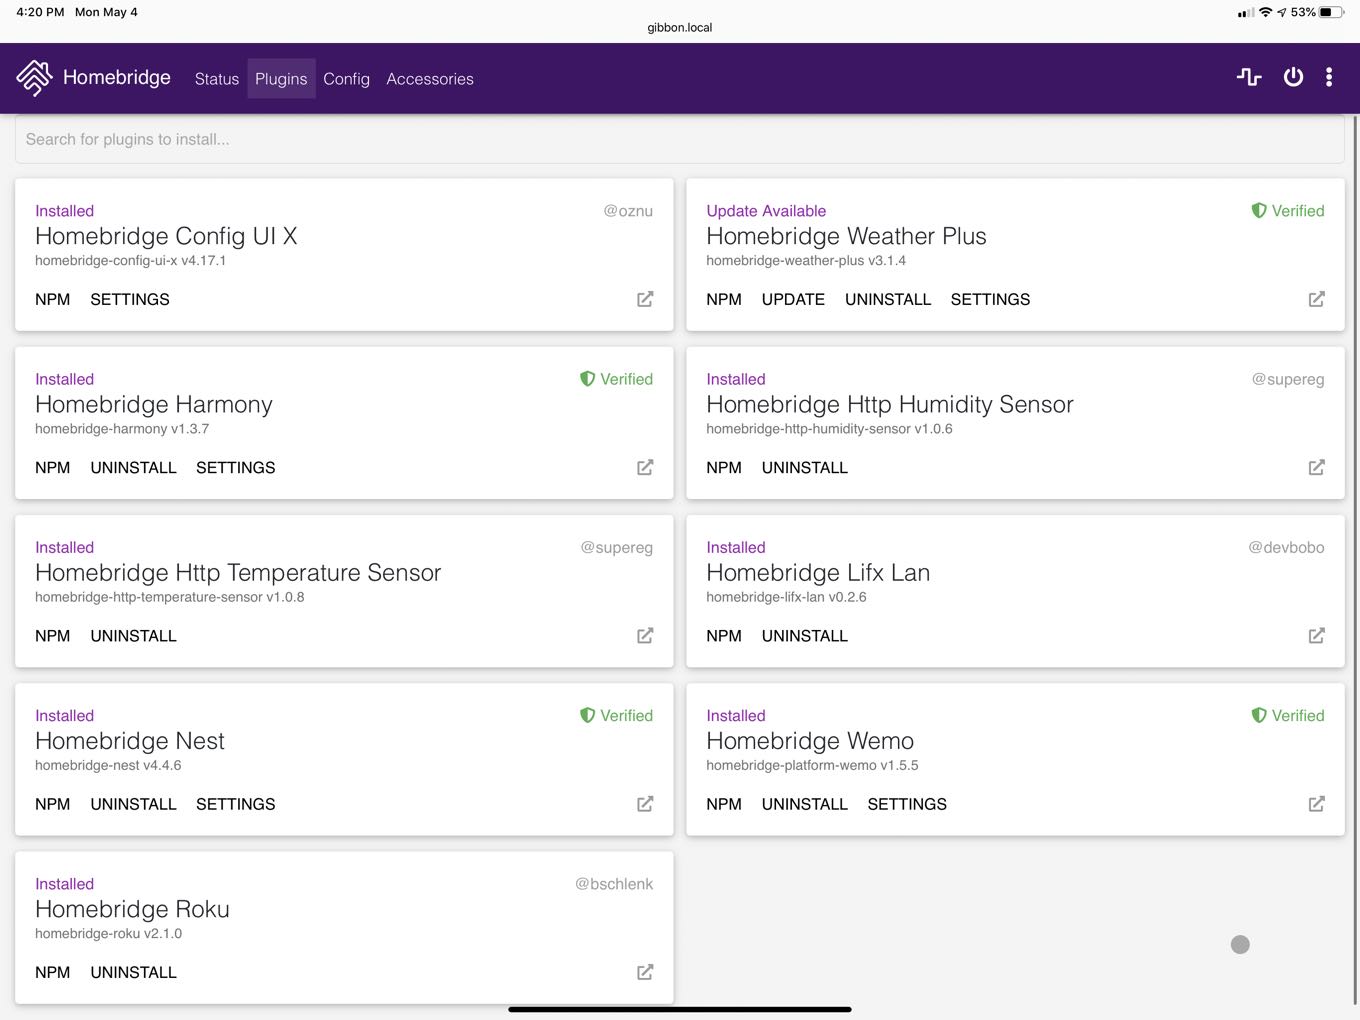
Task: Tap the battery indicator in status bar
Action: [1332, 12]
